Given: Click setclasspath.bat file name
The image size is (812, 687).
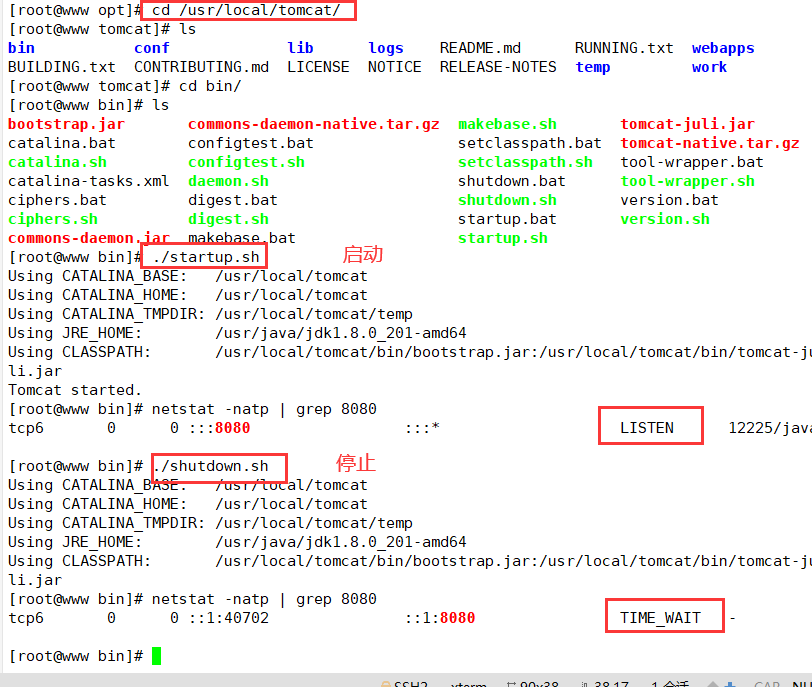Looking at the screenshot, I should pyautogui.click(x=530, y=143).
